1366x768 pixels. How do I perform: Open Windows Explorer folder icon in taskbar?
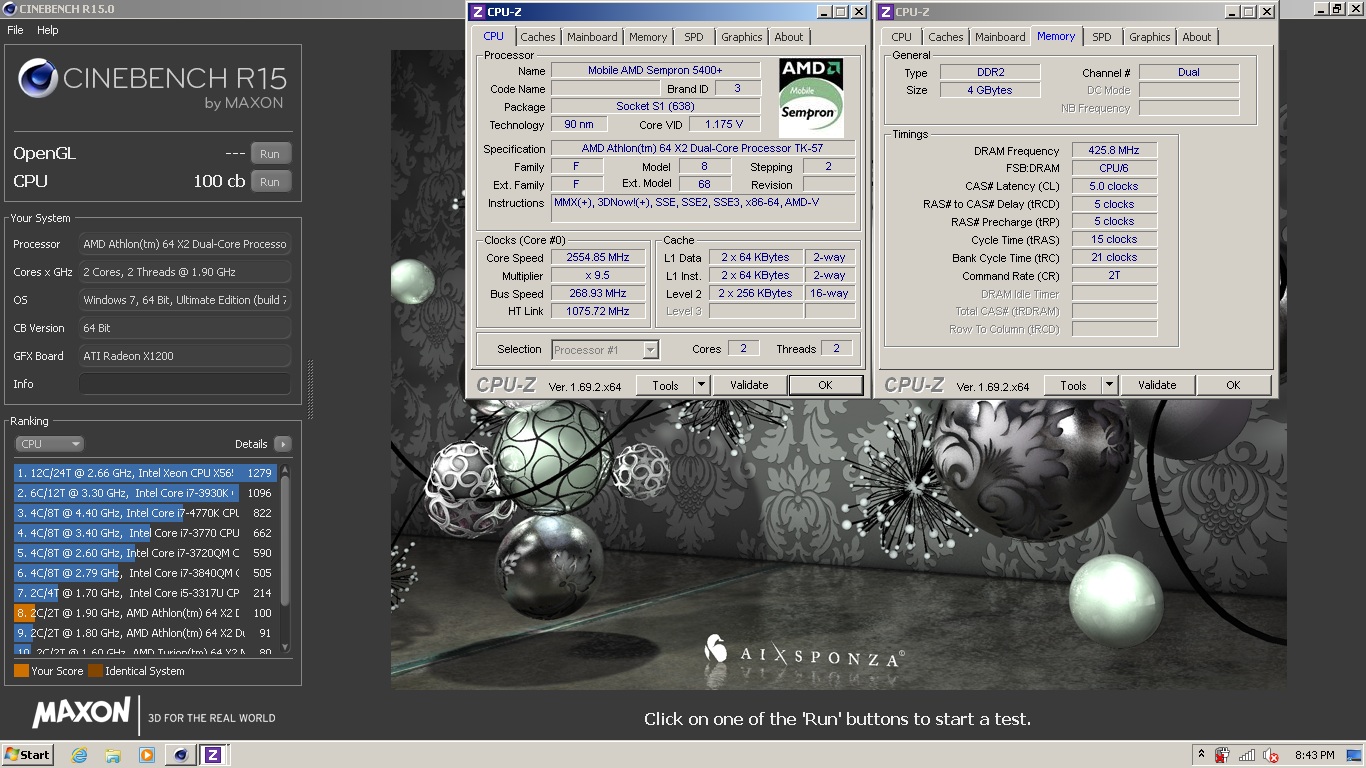(113, 755)
